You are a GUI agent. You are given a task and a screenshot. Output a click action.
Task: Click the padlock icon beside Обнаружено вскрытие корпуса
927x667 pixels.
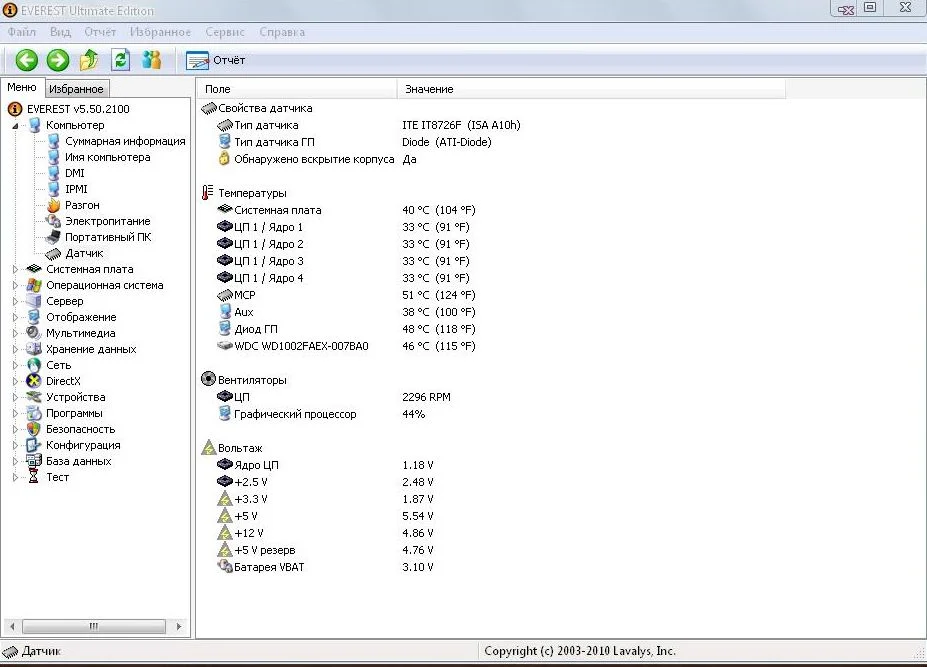(224, 158)
